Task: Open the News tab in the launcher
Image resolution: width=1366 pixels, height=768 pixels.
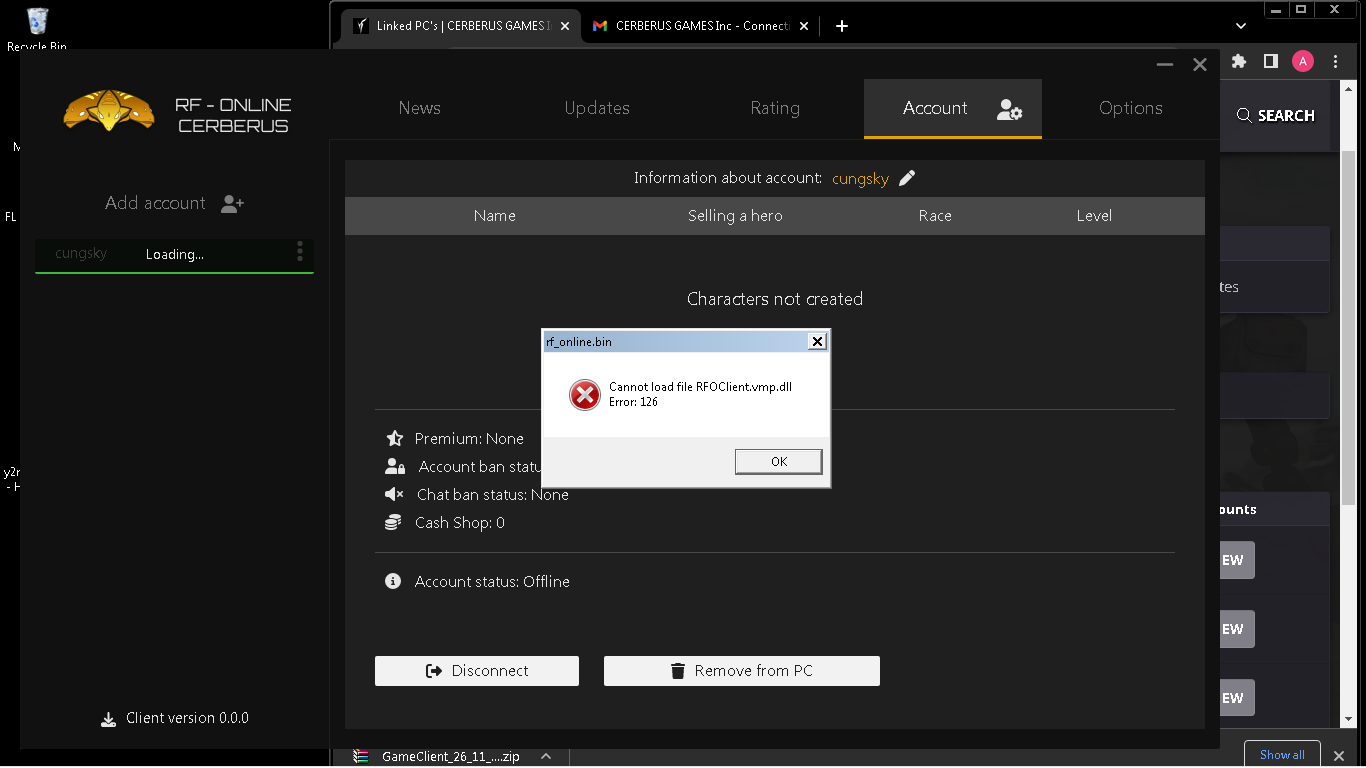Action: [x=419, y=108]
